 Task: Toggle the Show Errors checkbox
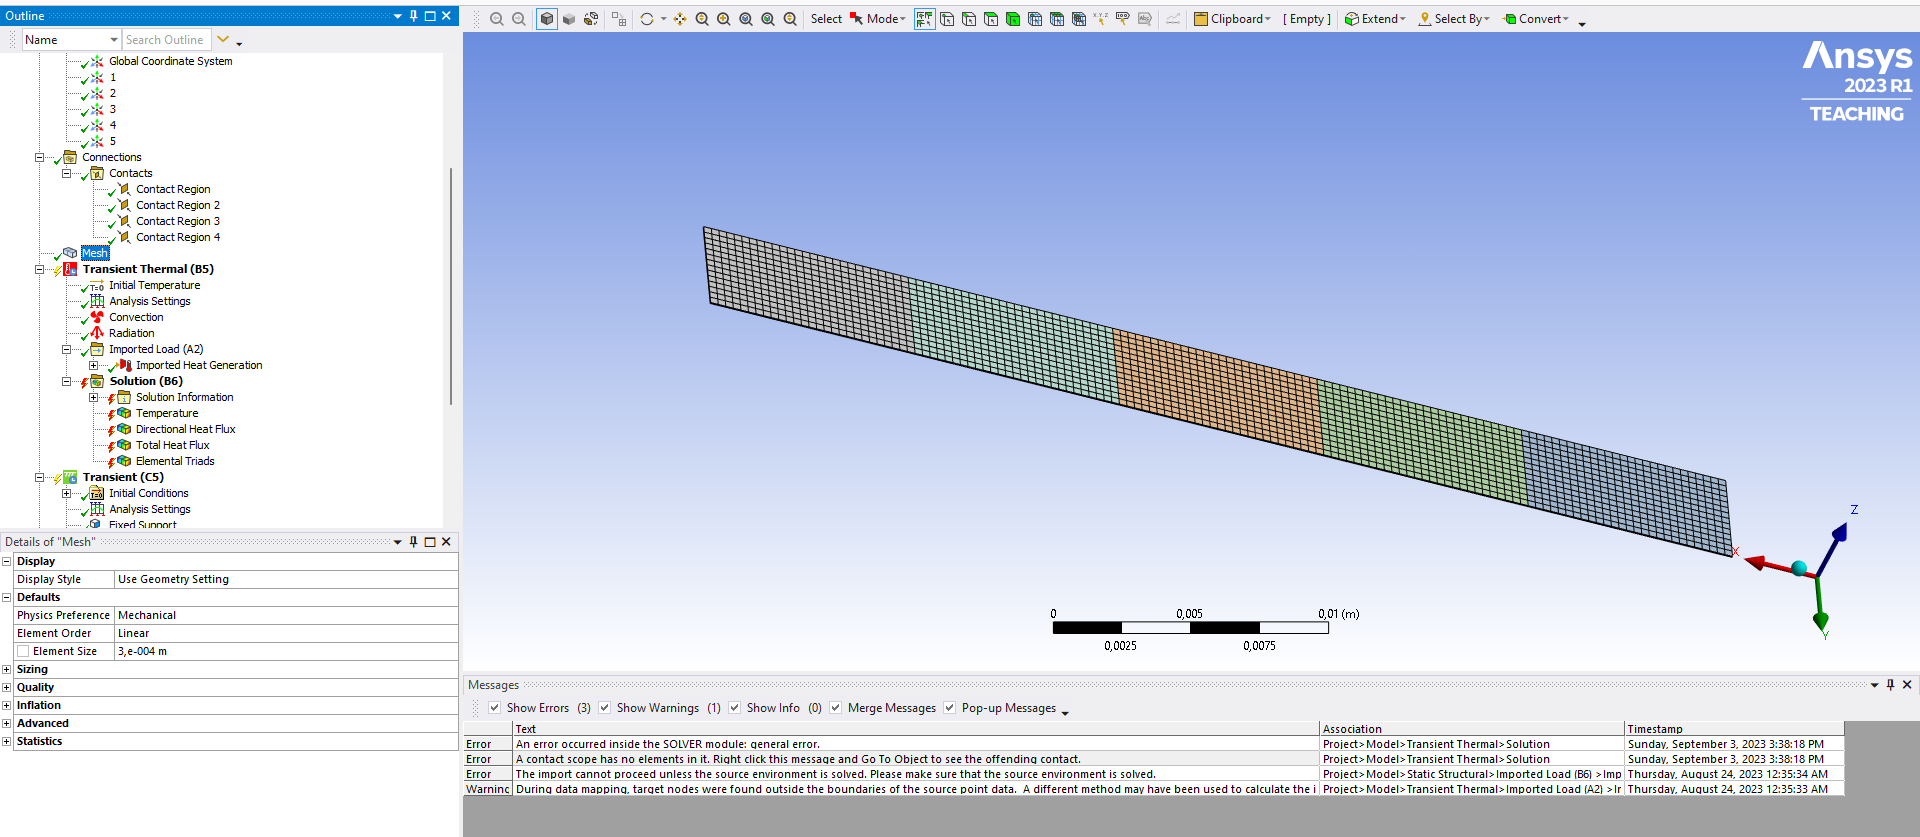click(494, 708)
